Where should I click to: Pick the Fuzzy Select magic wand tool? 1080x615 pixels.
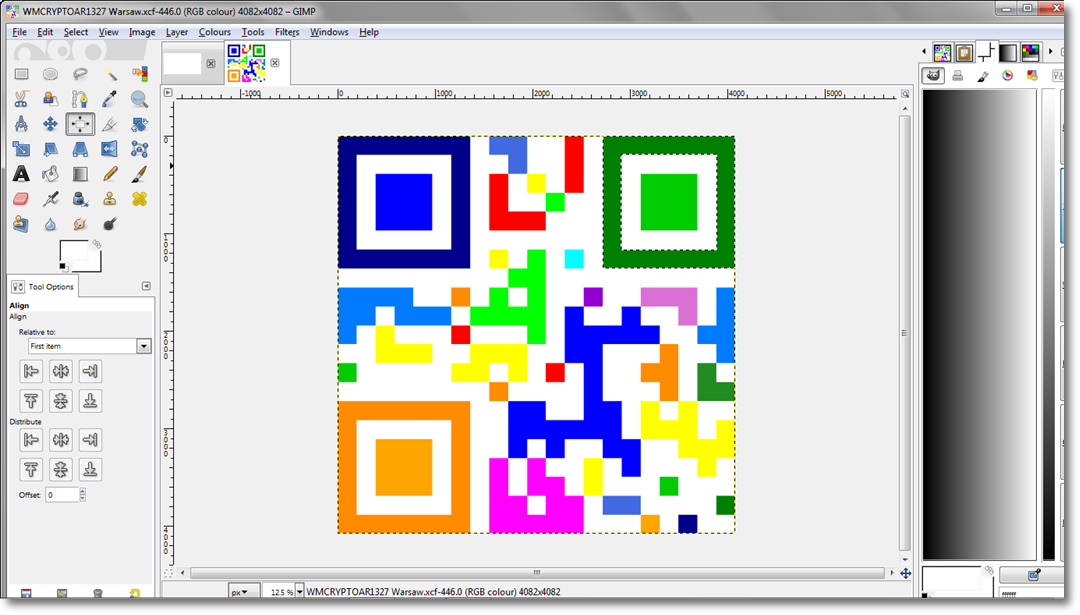(x=110, y=74)
